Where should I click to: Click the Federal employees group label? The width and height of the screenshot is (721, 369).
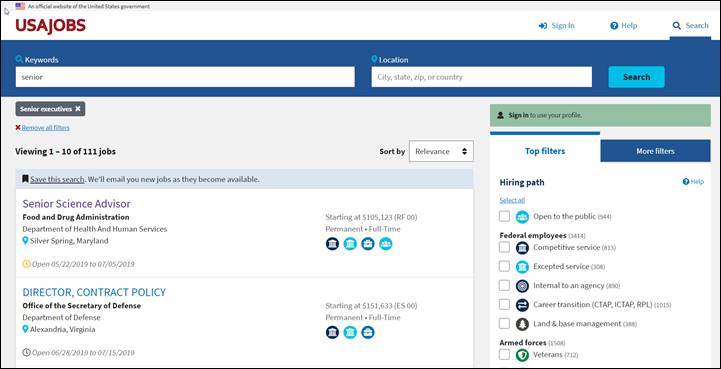(533, 235)
